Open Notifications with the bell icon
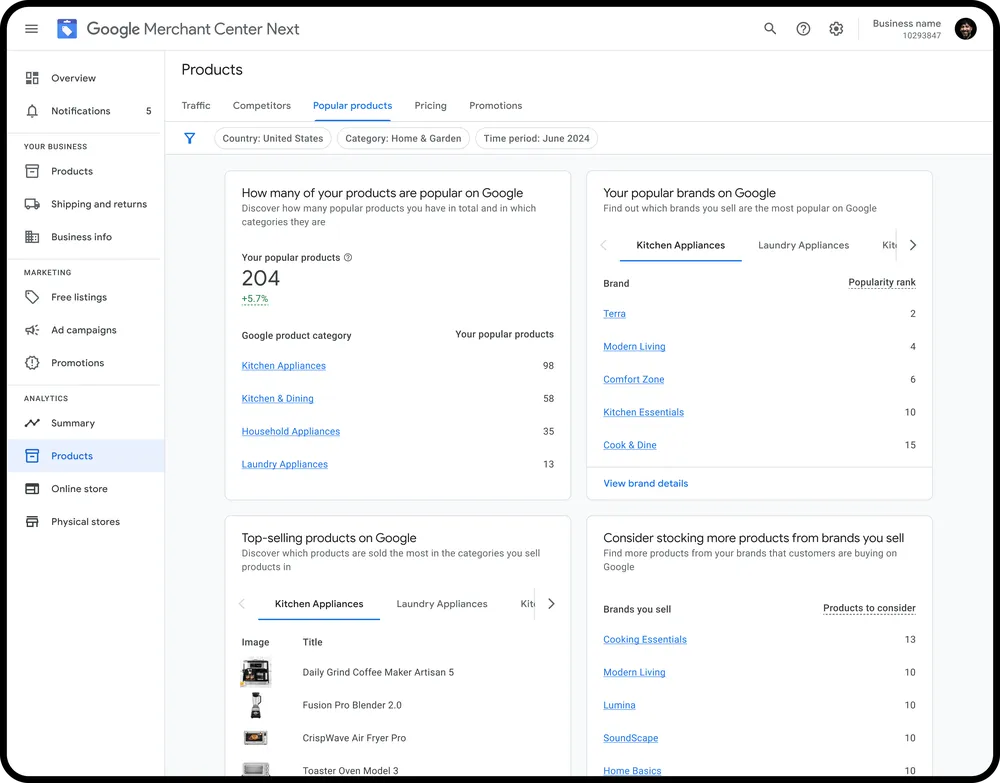Image resolution: width=1000 pixels, height=783 pixels. pyautogui.click(x=33, y=111)
